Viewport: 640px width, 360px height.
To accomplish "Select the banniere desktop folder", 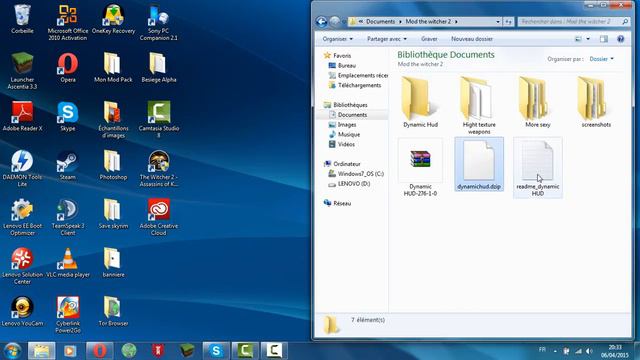I will (x=113, y=262).
